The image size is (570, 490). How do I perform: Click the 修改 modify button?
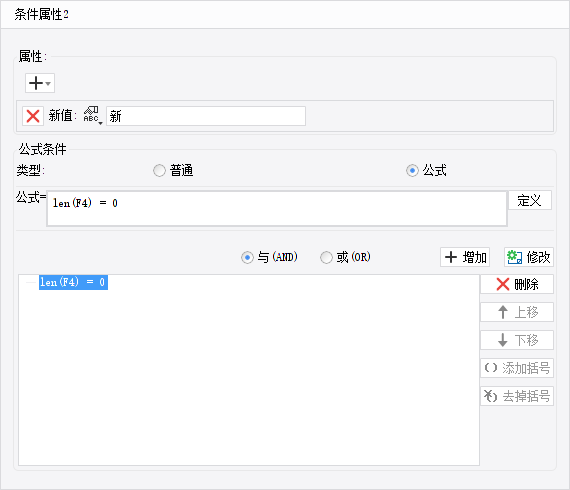[x=529, y=257]
